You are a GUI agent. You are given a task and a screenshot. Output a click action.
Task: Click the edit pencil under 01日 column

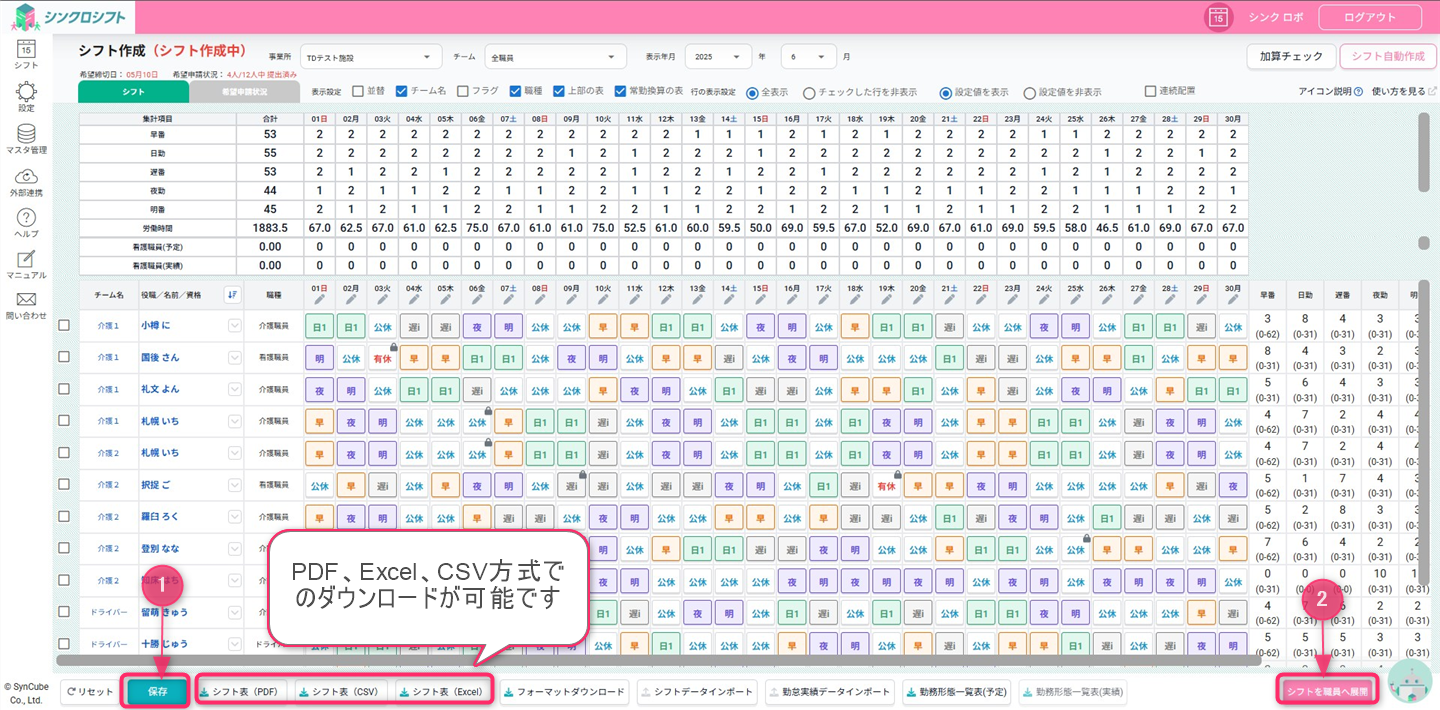coord(320,298)
